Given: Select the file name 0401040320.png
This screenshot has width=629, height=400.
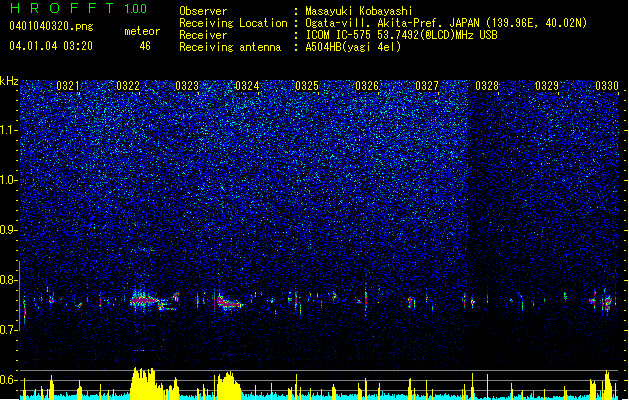Looking at the screenshot, I should [x=51, y=26].
